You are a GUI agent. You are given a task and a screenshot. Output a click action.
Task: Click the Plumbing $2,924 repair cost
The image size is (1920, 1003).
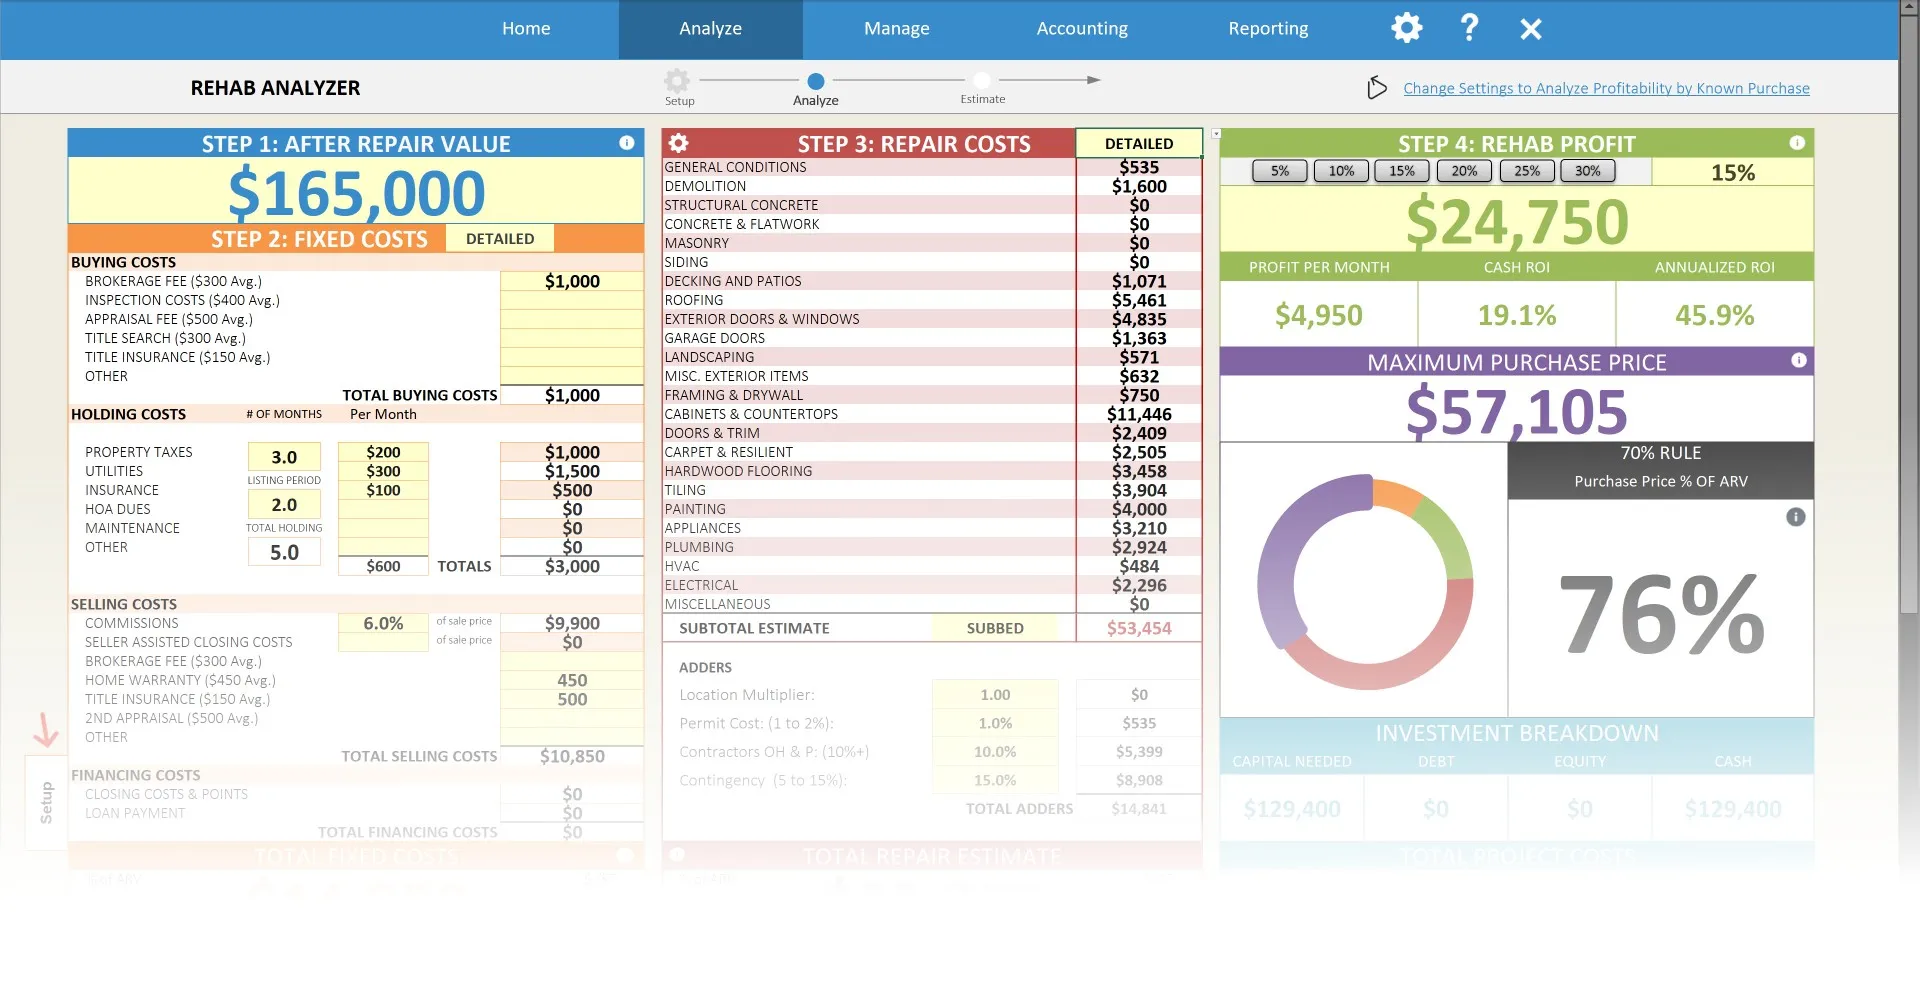tap(1139, 547)
